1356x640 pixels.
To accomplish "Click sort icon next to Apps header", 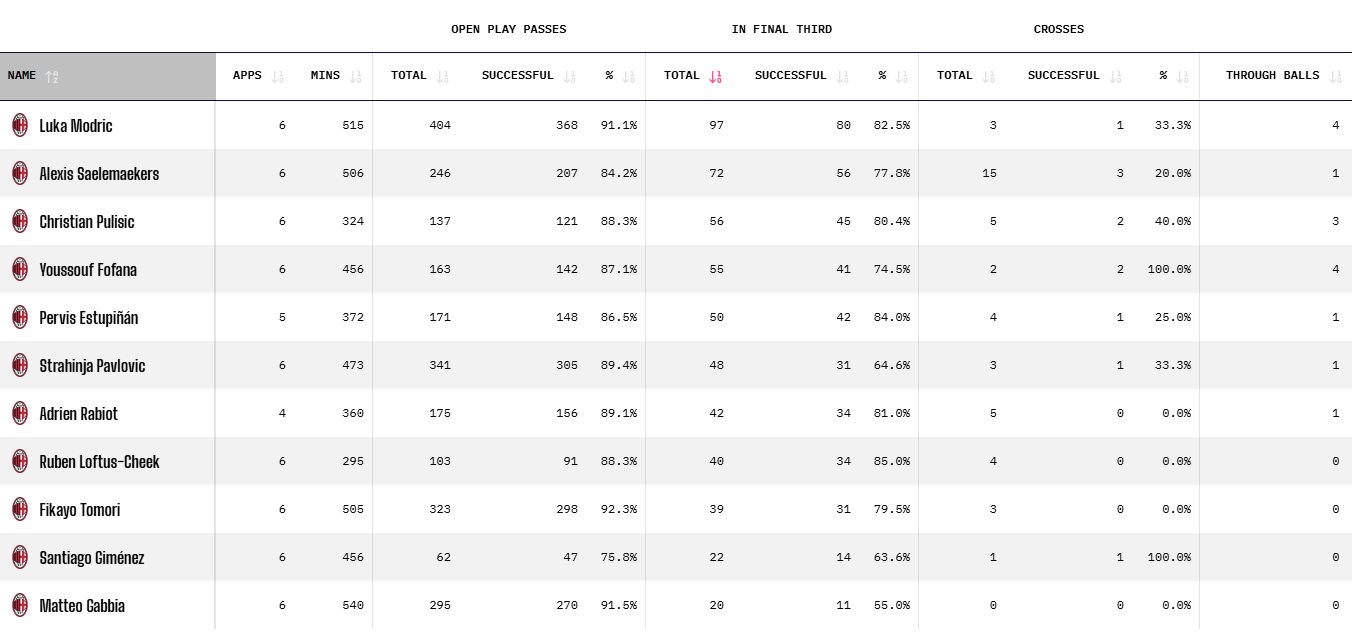I will 277,76.
